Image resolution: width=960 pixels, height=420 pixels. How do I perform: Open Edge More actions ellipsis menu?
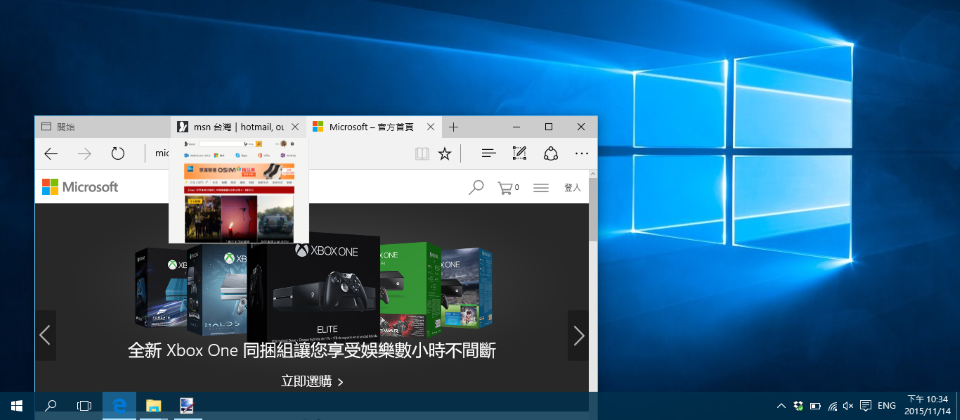click(x=582, y=154)
